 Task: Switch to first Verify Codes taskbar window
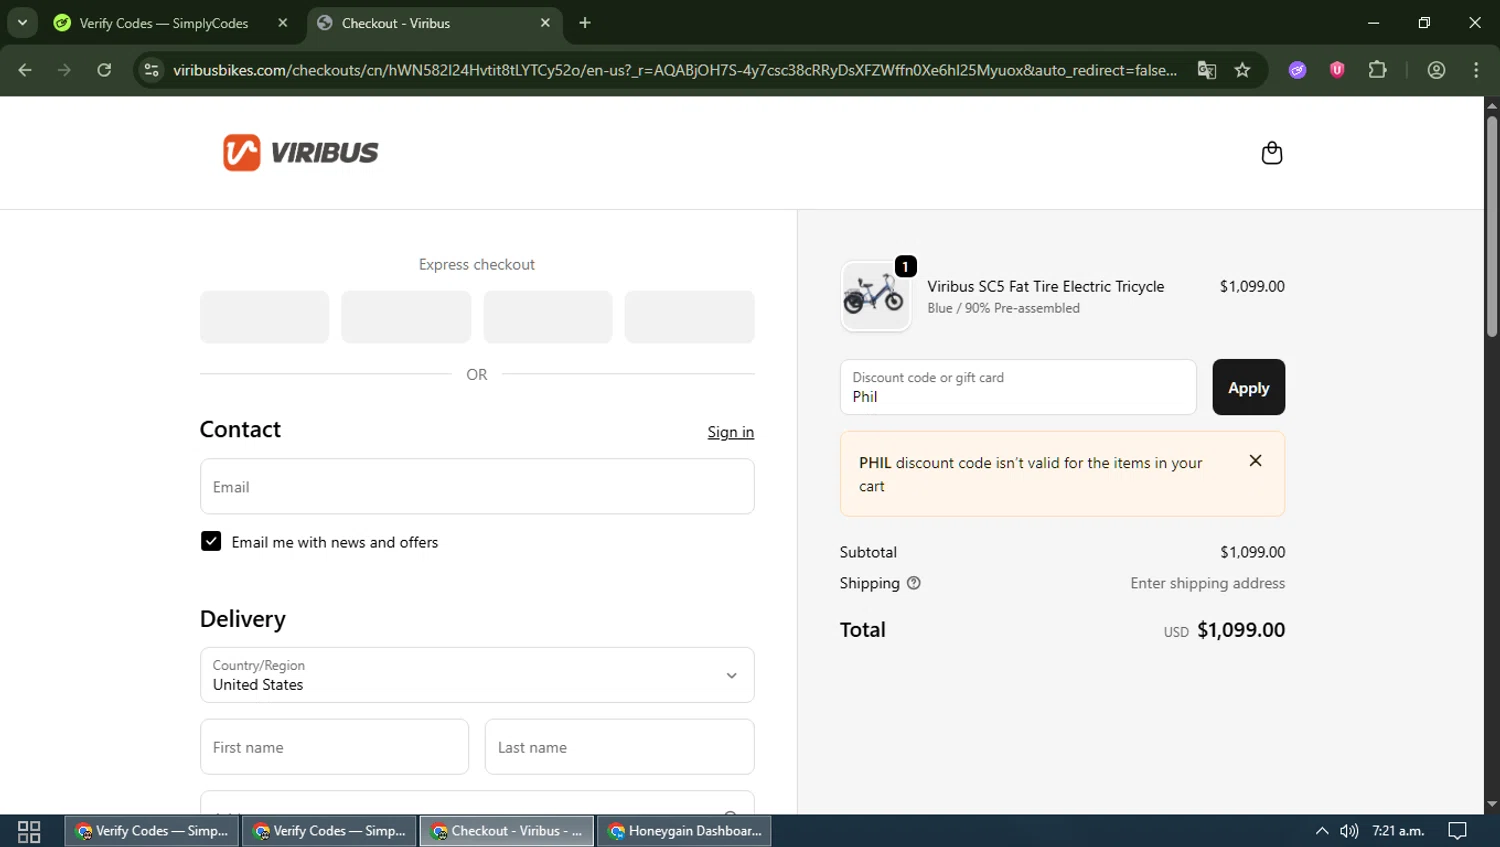tap(152, 831)
